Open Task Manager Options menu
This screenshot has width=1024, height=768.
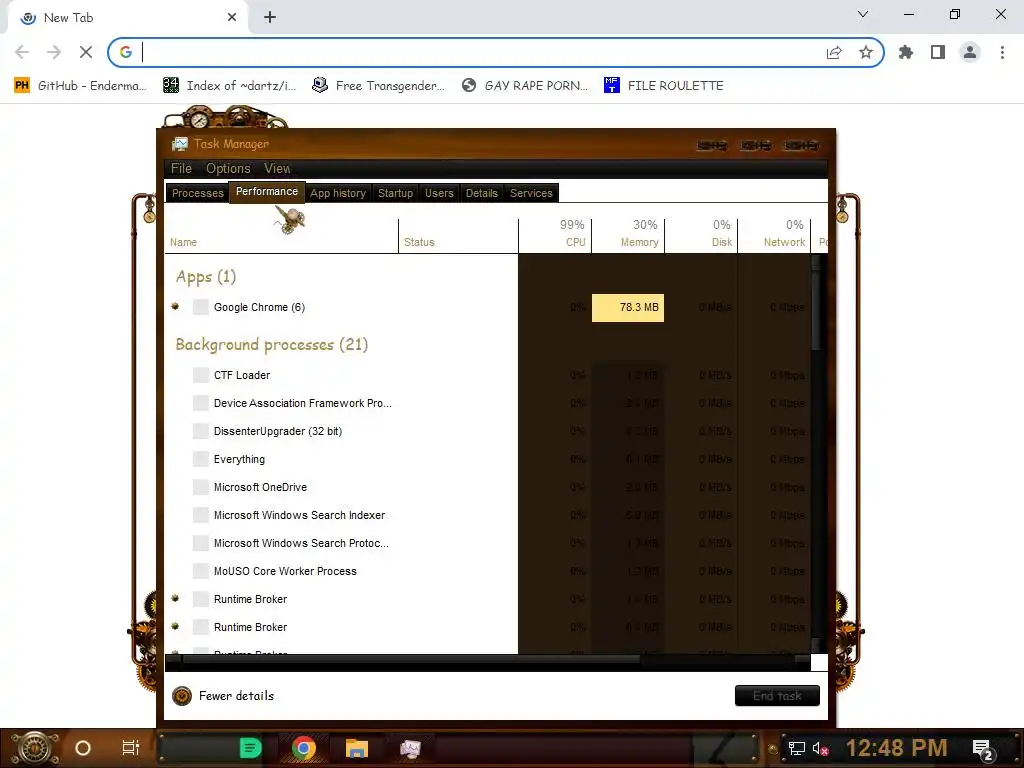(x=228, y=168)
